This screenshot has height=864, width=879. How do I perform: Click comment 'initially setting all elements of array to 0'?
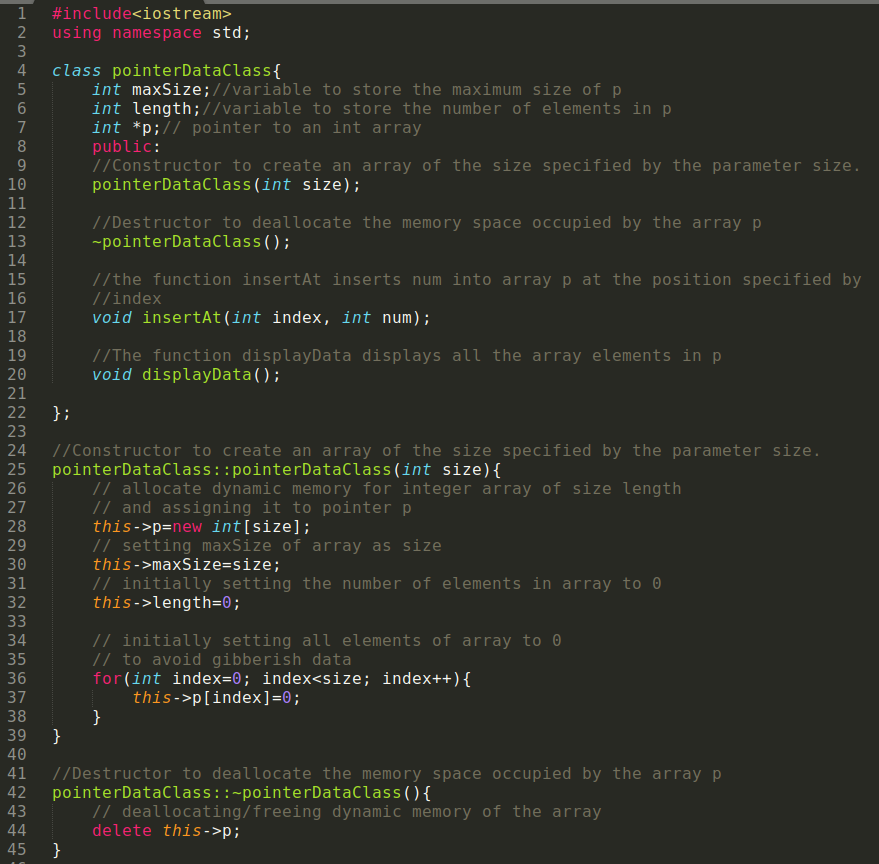coord(327,641)
